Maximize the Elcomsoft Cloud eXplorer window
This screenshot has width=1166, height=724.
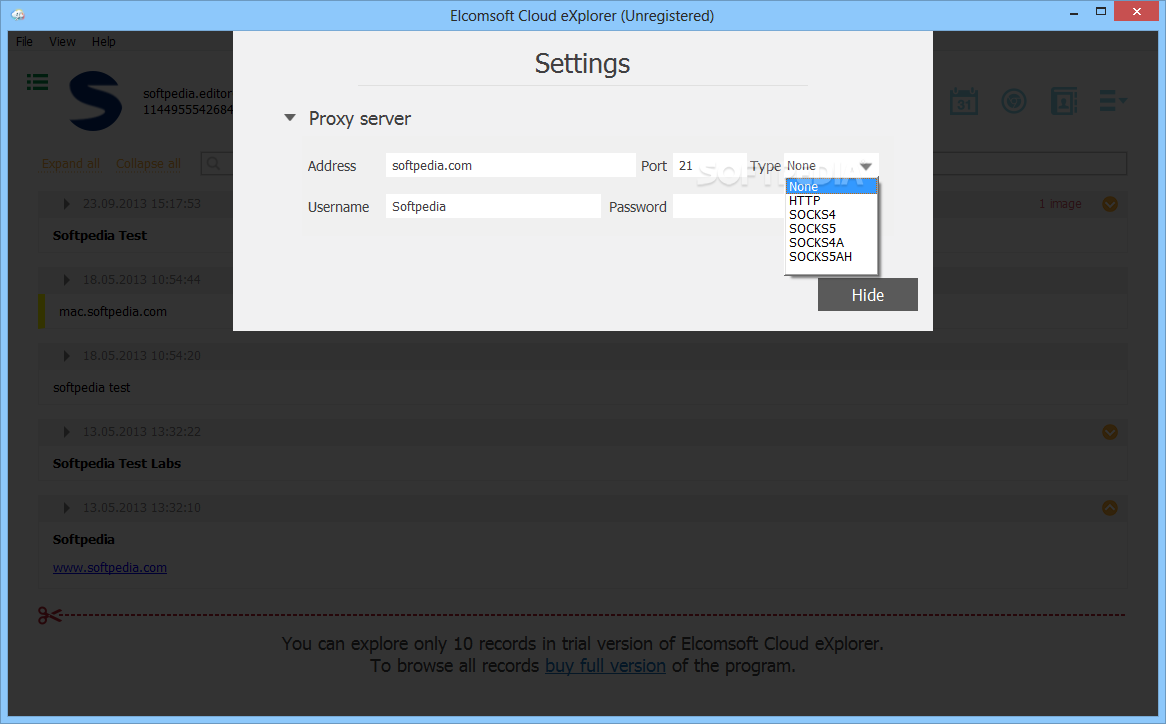tap(1101, 12)
